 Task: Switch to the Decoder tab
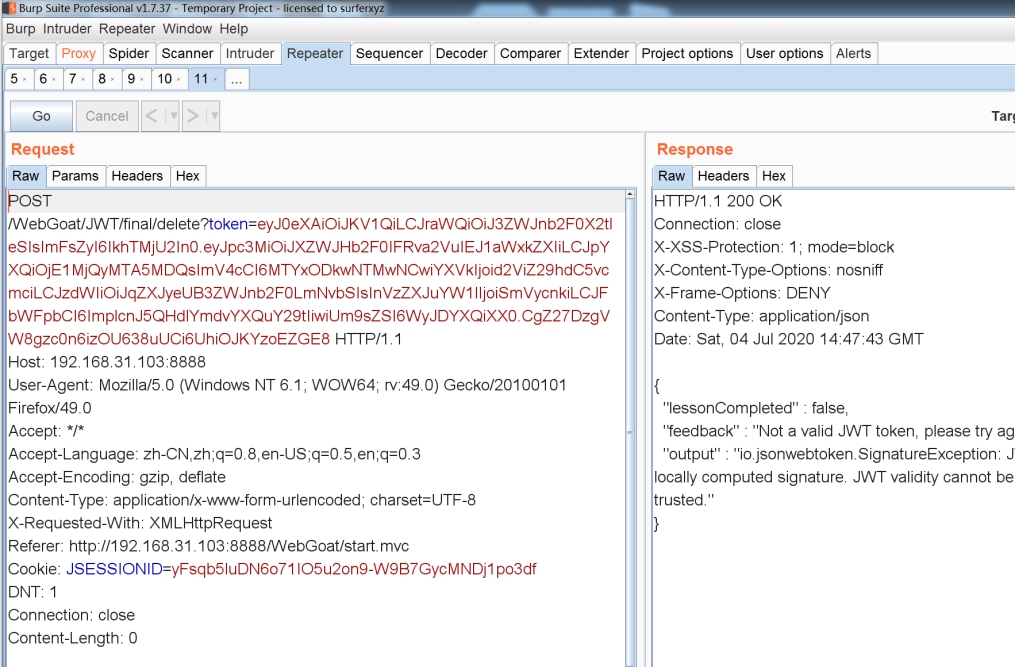(461, 53)
